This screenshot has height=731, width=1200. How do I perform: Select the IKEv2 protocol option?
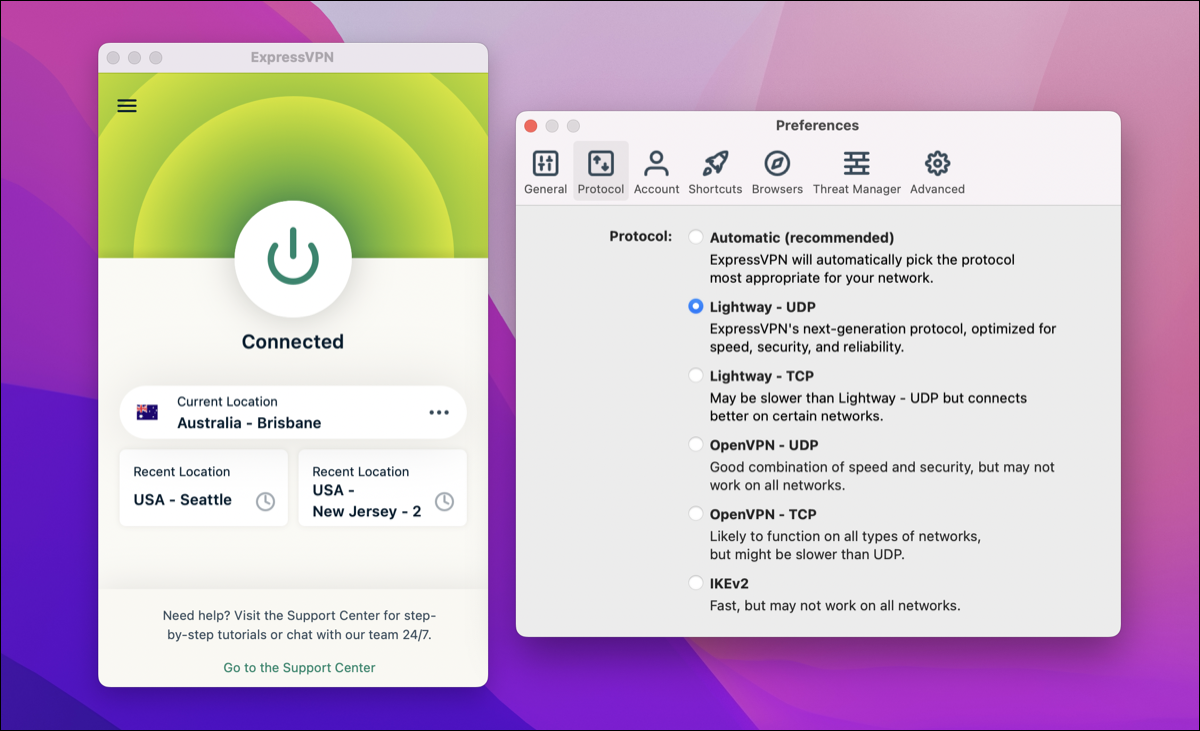pos(695,583)
